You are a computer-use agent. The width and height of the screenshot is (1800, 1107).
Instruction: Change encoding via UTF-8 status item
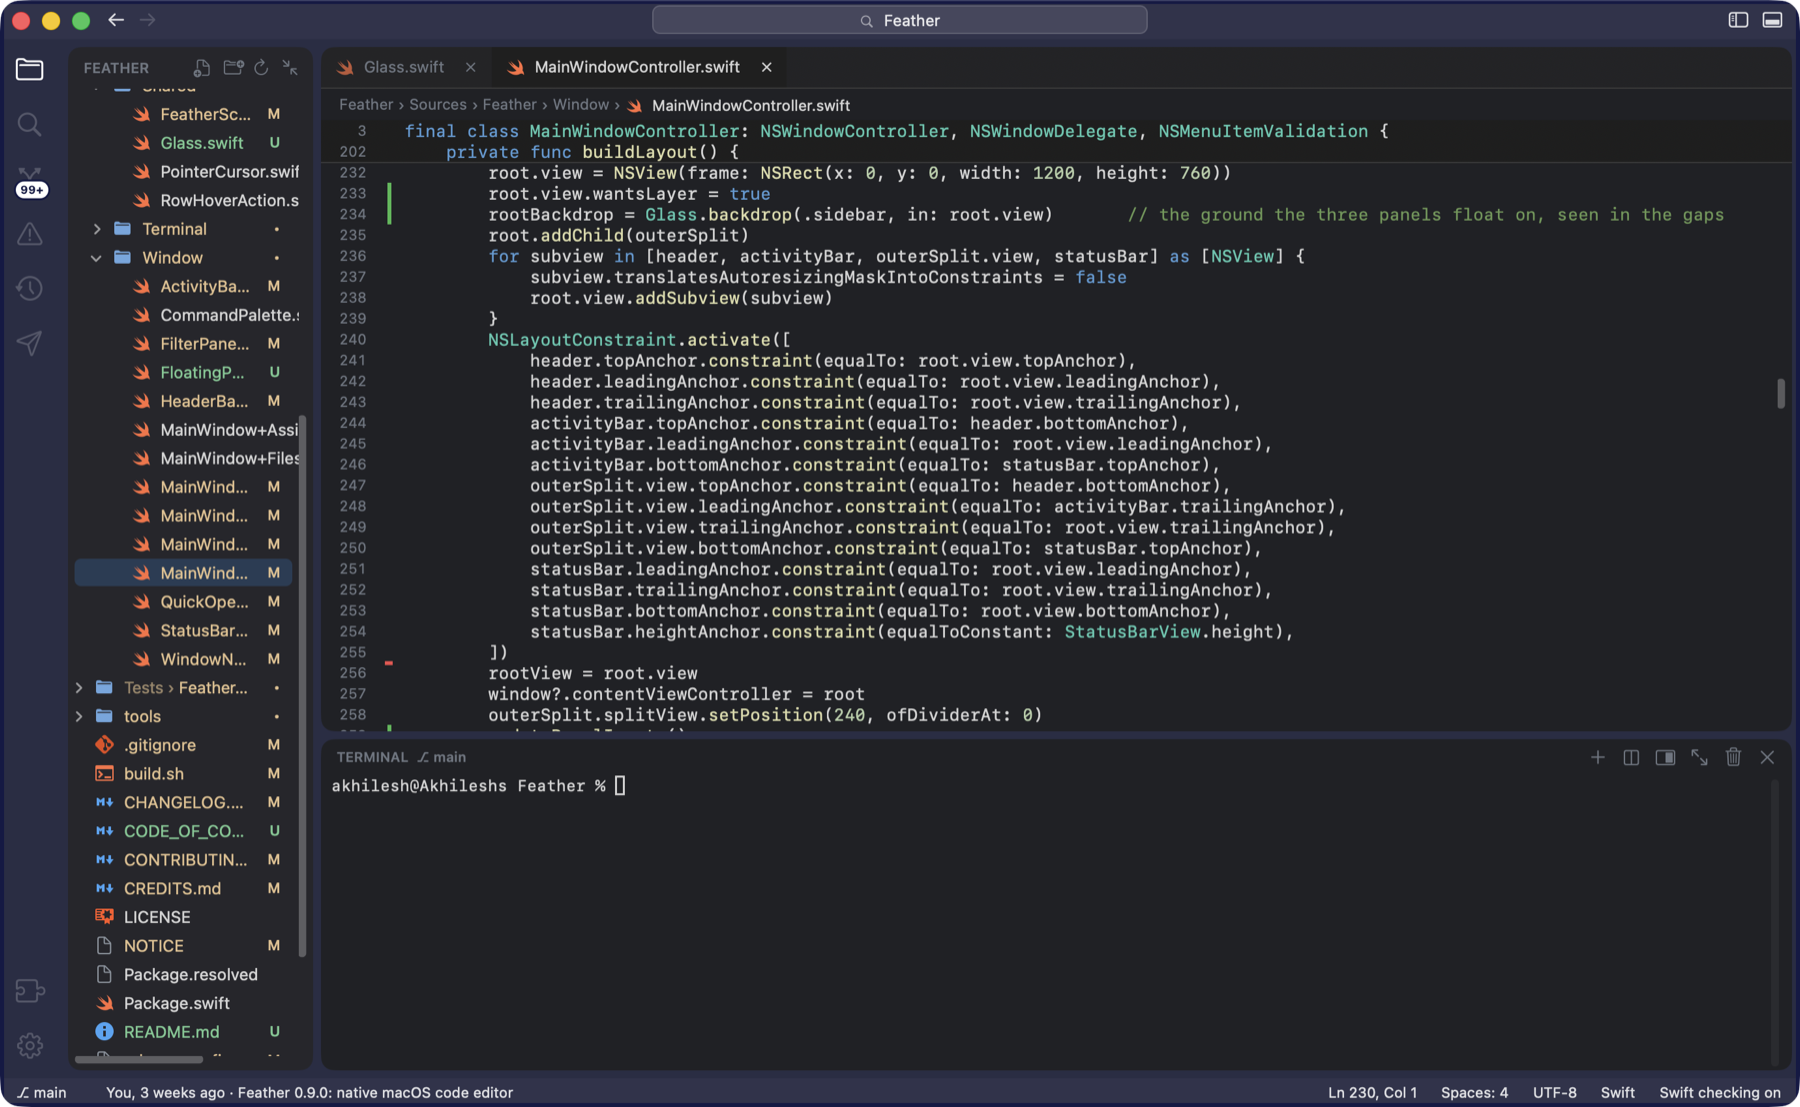(x=1554, y=1092)
